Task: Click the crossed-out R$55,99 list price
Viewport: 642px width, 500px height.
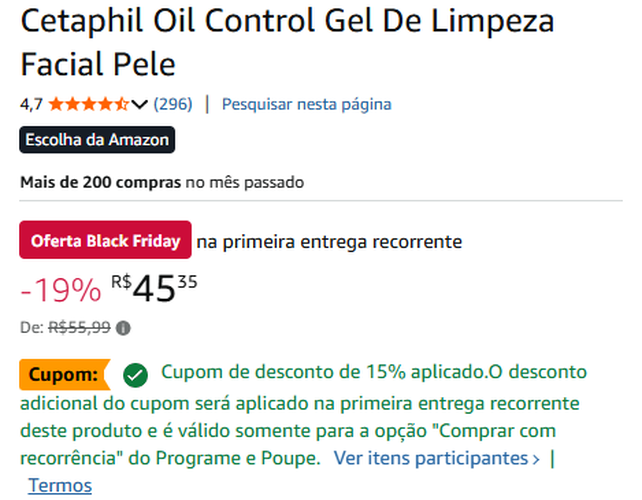Action: pos(80,327)
